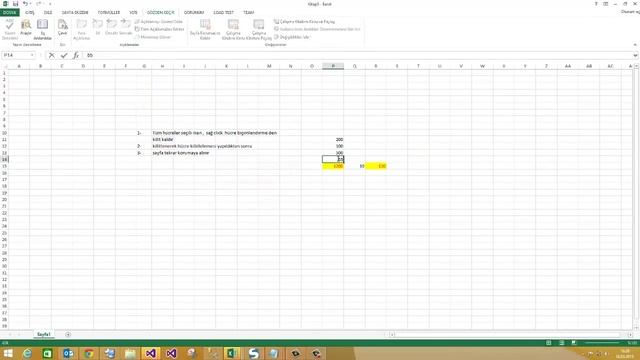Open Outlook from the taskbar

68,353
